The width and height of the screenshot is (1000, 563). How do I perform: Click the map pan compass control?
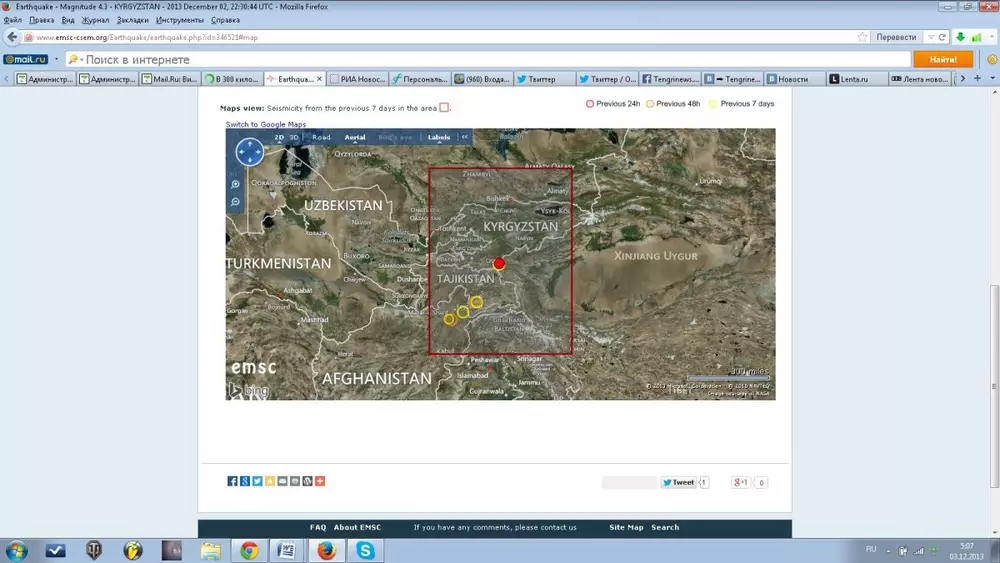pyautogui.click(x=249, y=152)
